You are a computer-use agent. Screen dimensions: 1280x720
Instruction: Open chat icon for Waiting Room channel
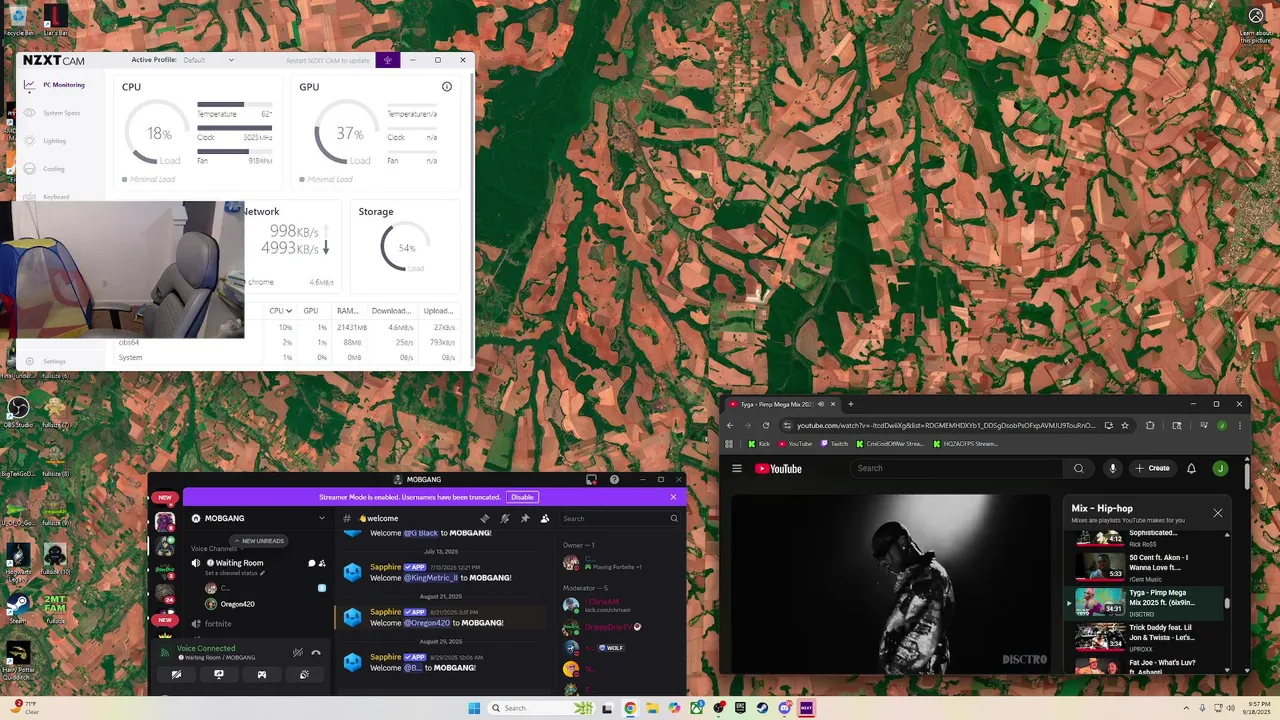(x=311, y=563)
